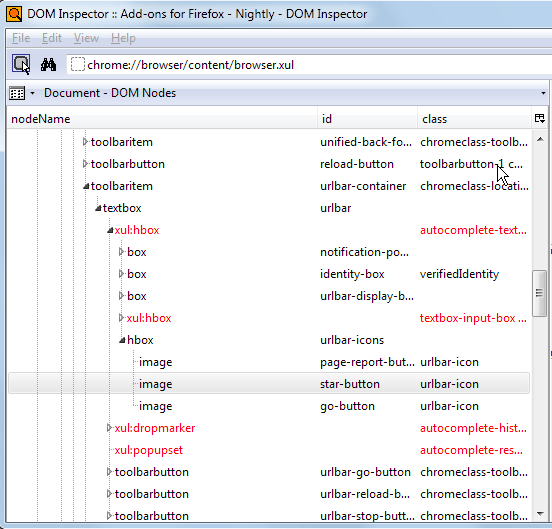Sort by the nodeName column header
Image resolution: width=552 pixels, height=529 pixels.
(x=162, y=119)
